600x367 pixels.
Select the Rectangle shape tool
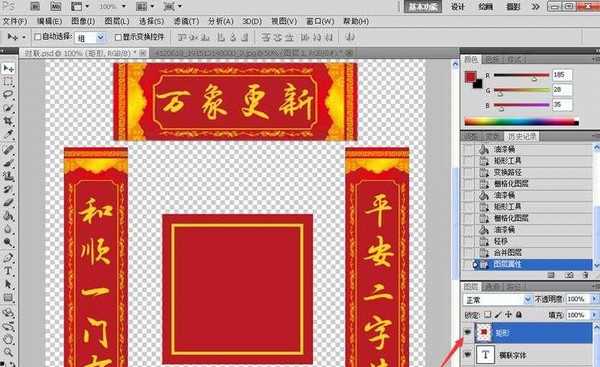8,298
